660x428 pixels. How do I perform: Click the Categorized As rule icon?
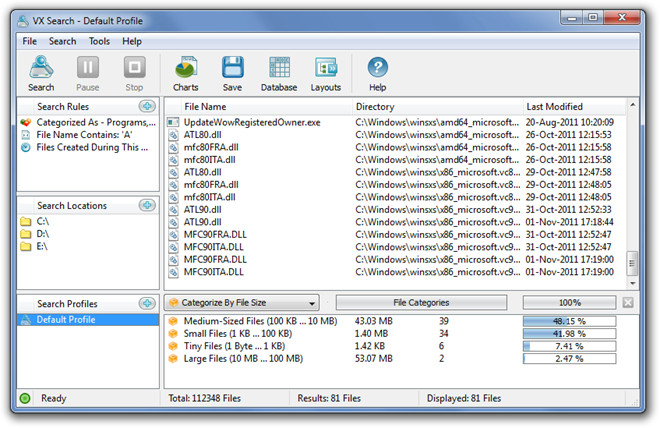click(26, 122)
